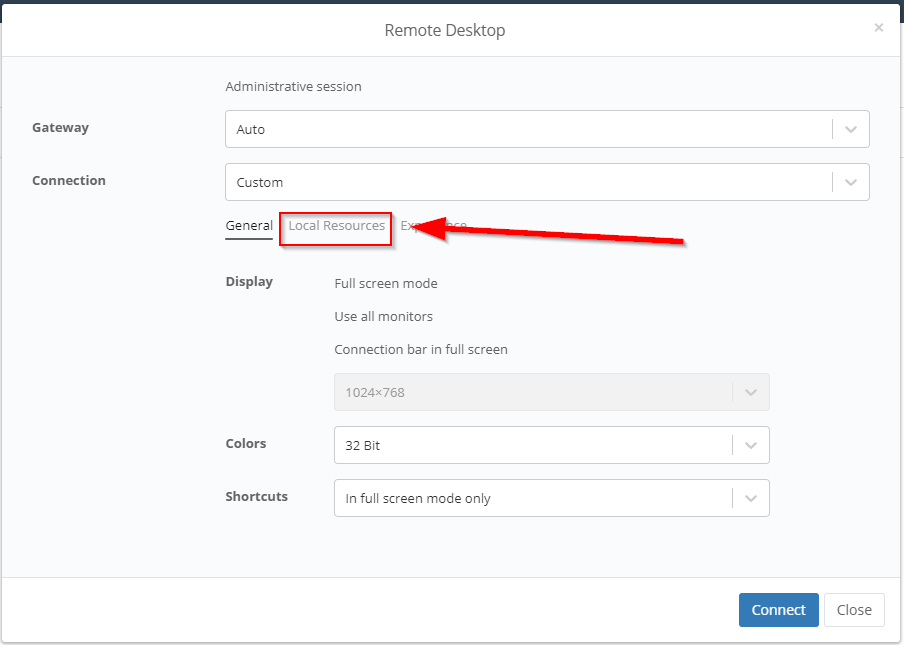
Task: Click the Shortcuts dropdown chevron arrow
Action: [750, 497]
